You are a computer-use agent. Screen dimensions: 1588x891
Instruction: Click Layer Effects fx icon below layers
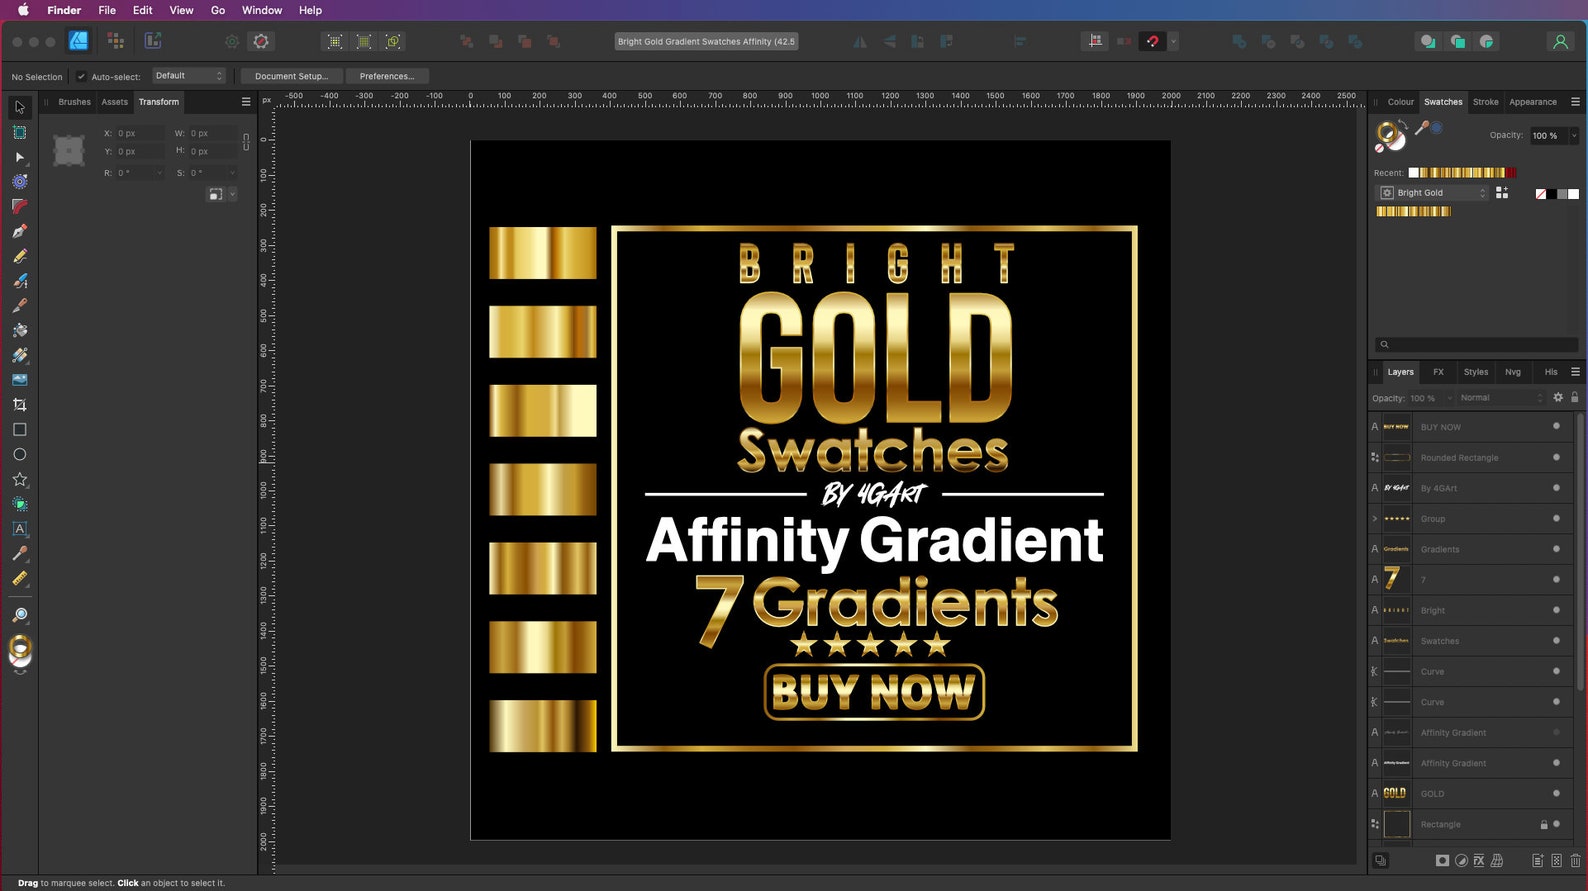(1479, 860)
